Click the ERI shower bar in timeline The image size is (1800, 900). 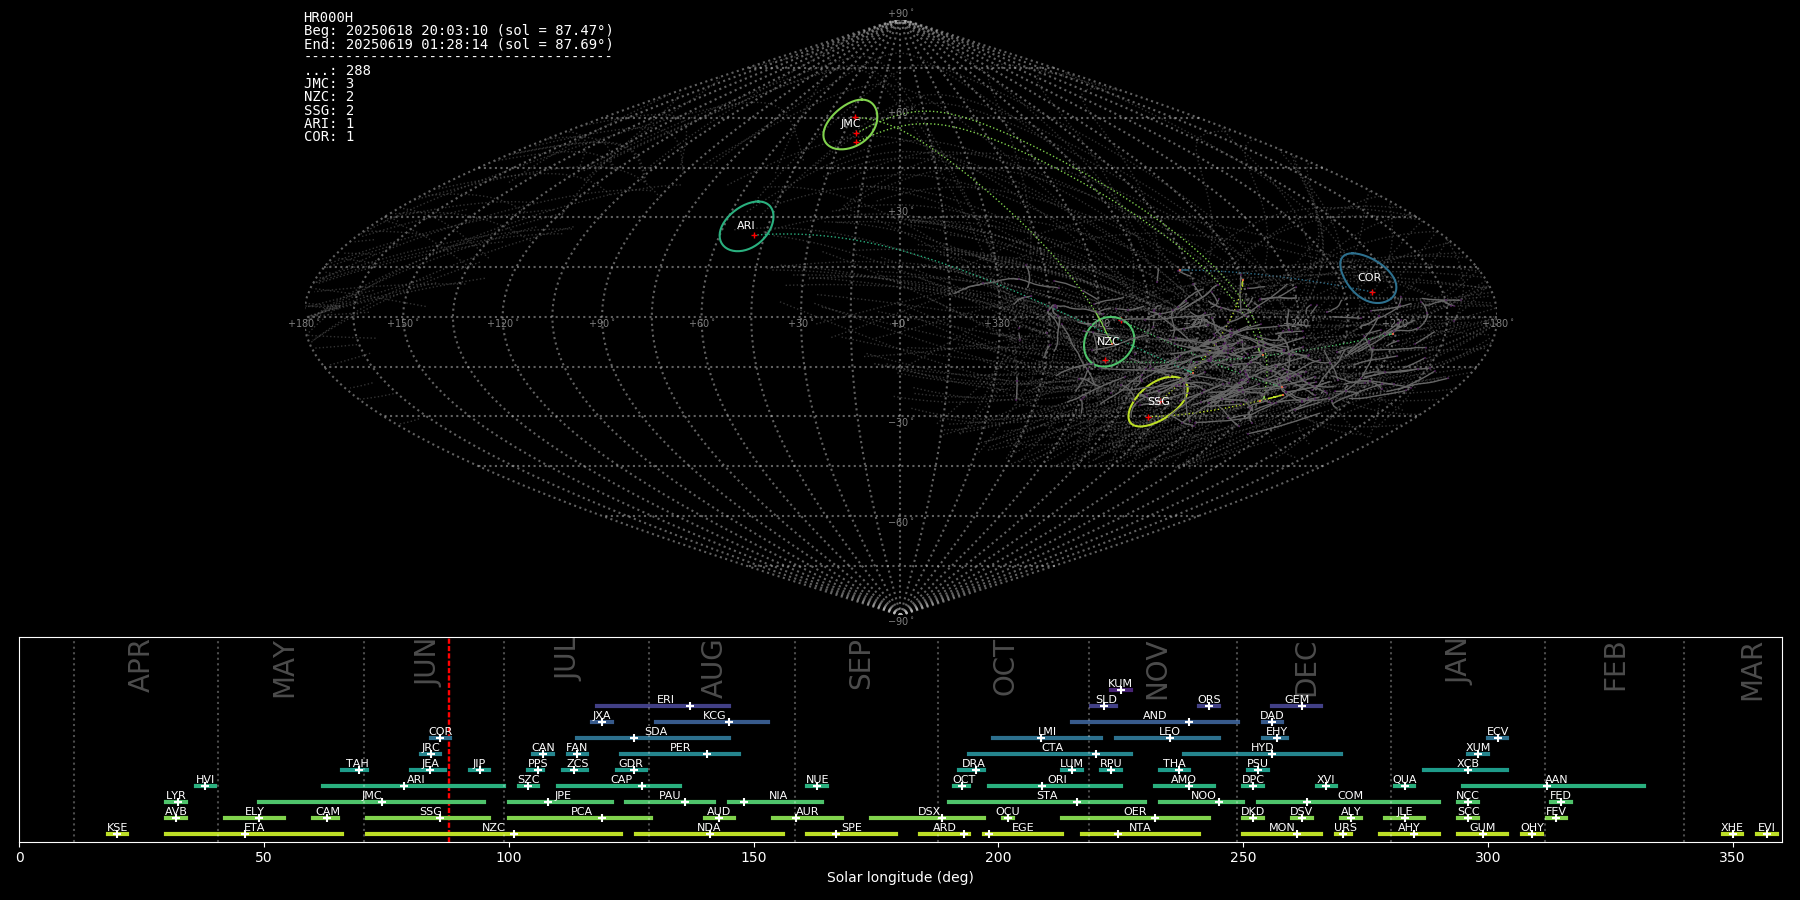coord(663,706)
